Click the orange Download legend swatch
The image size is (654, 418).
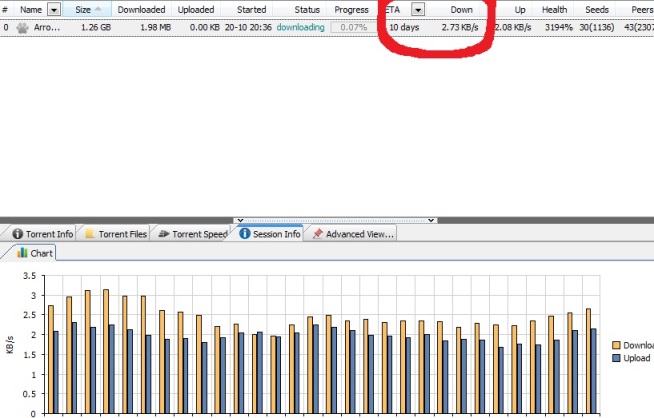coord(616,345)
